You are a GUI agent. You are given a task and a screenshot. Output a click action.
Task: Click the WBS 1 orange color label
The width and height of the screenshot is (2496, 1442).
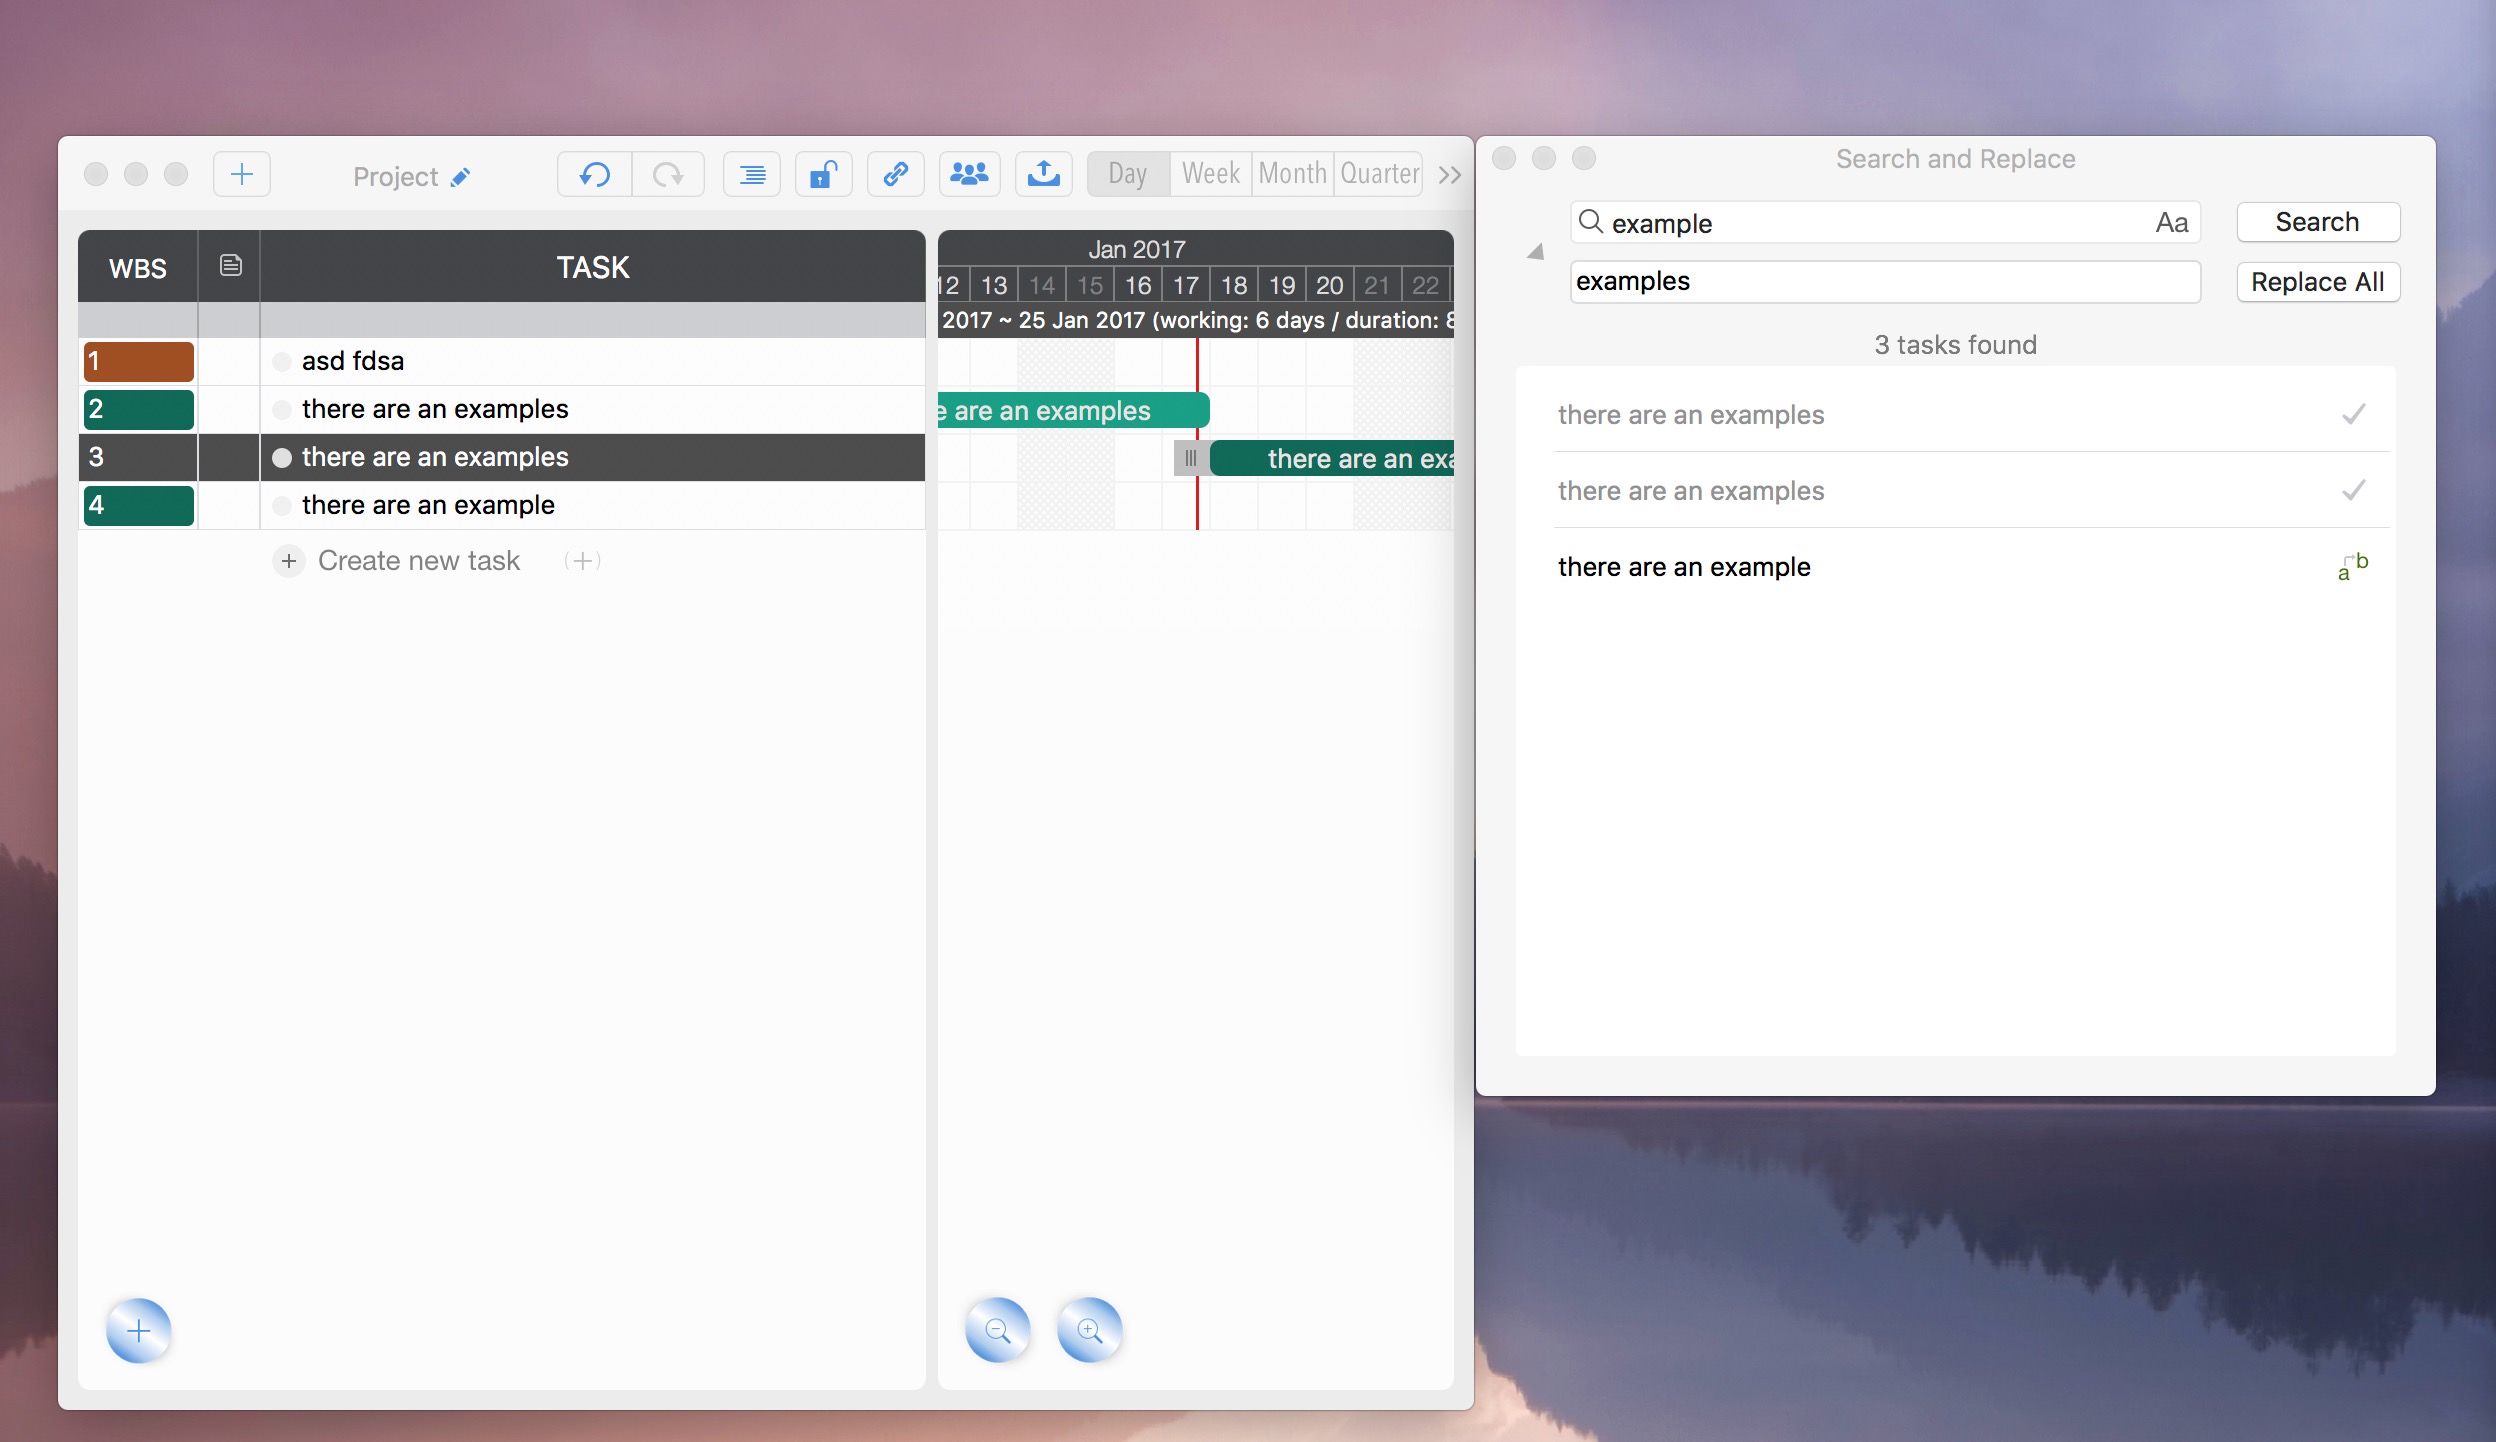pos(138,362)
